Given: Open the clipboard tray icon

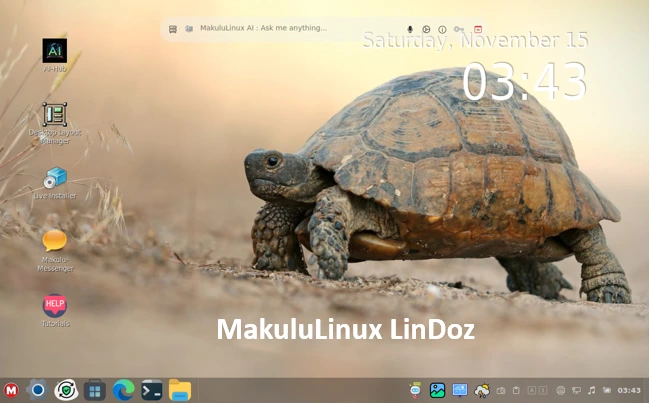Looking at the screenshot, I should point(516,390).
